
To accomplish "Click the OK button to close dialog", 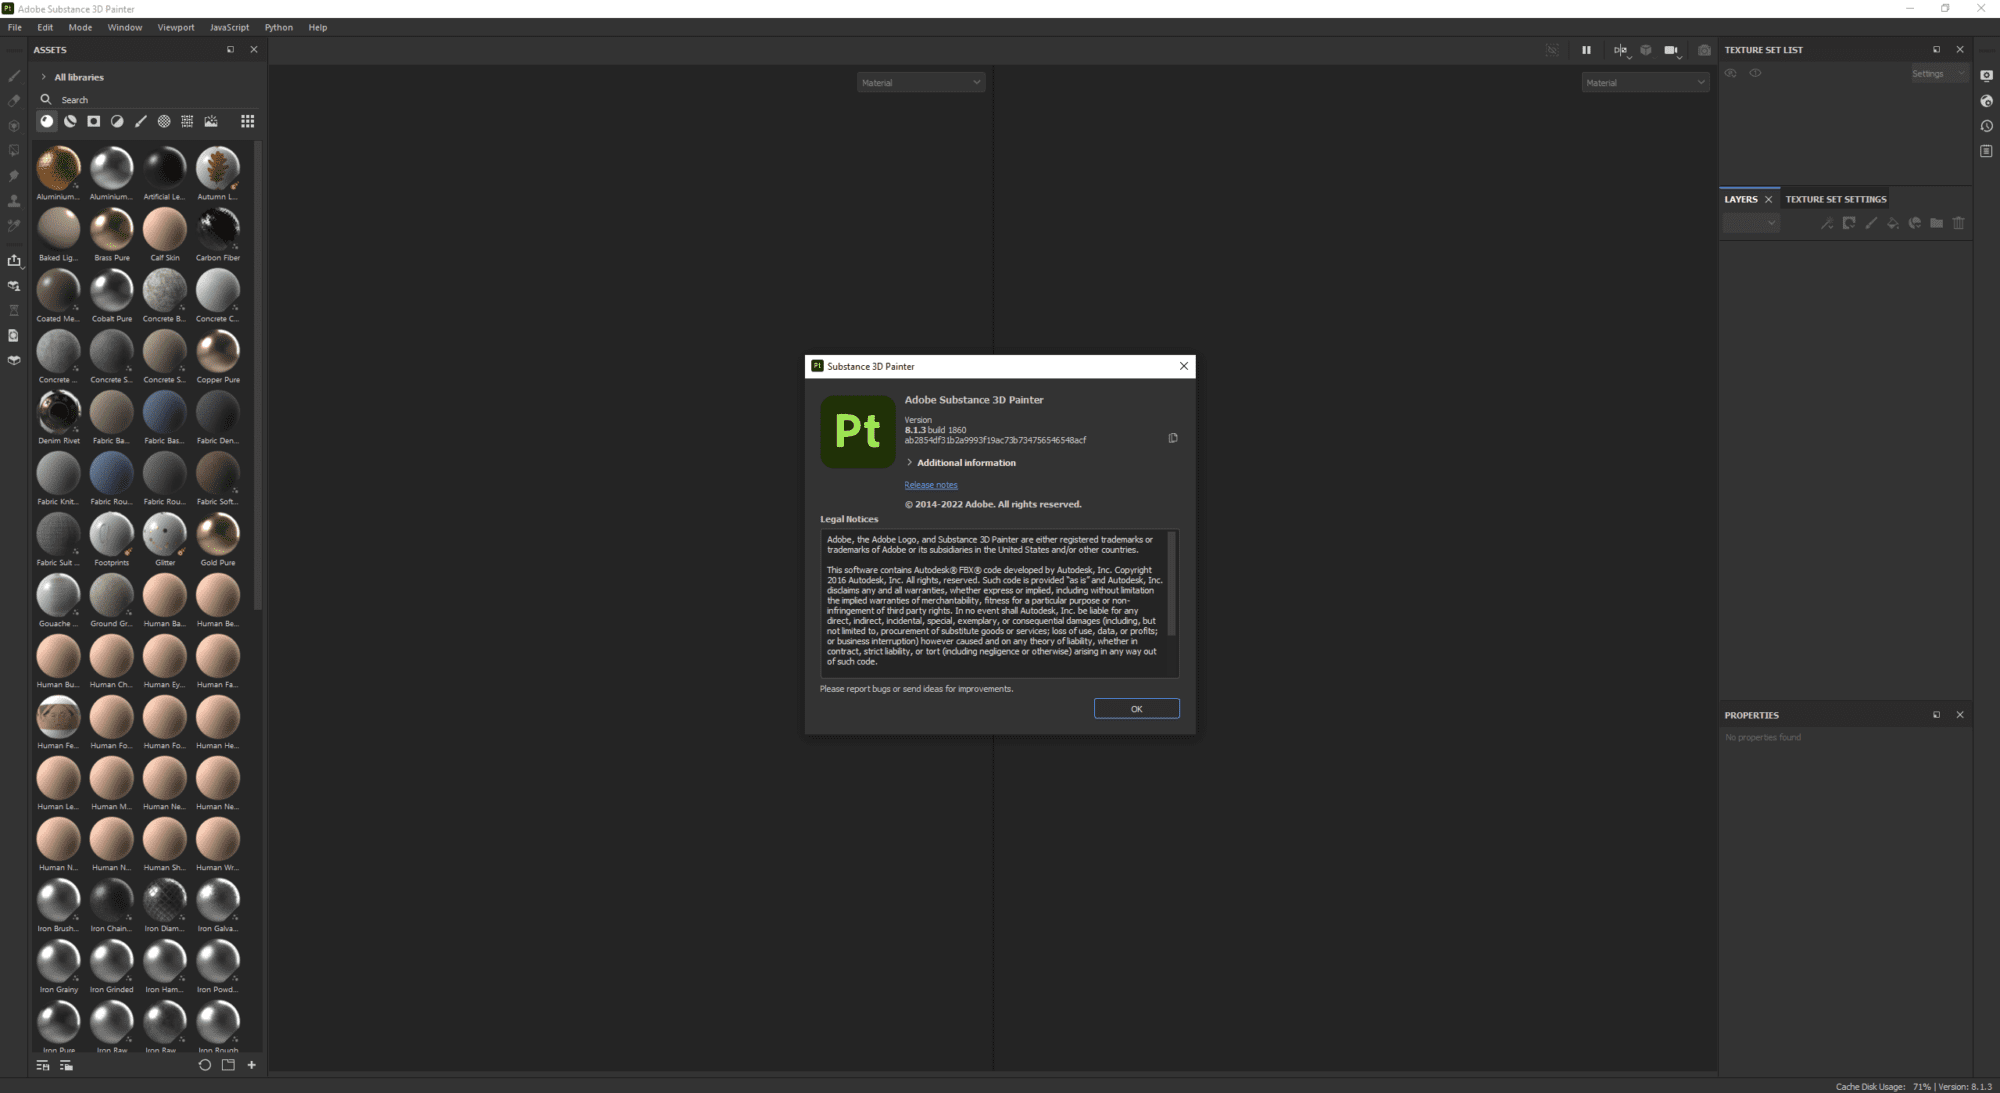I will click(1136, 708).
